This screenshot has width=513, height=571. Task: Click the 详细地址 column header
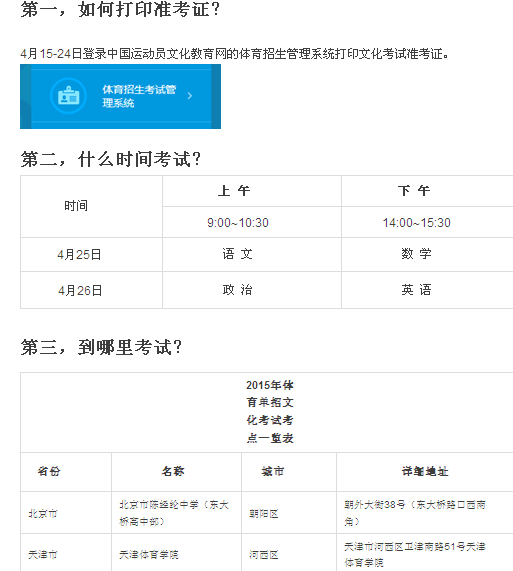click(425, 472)
